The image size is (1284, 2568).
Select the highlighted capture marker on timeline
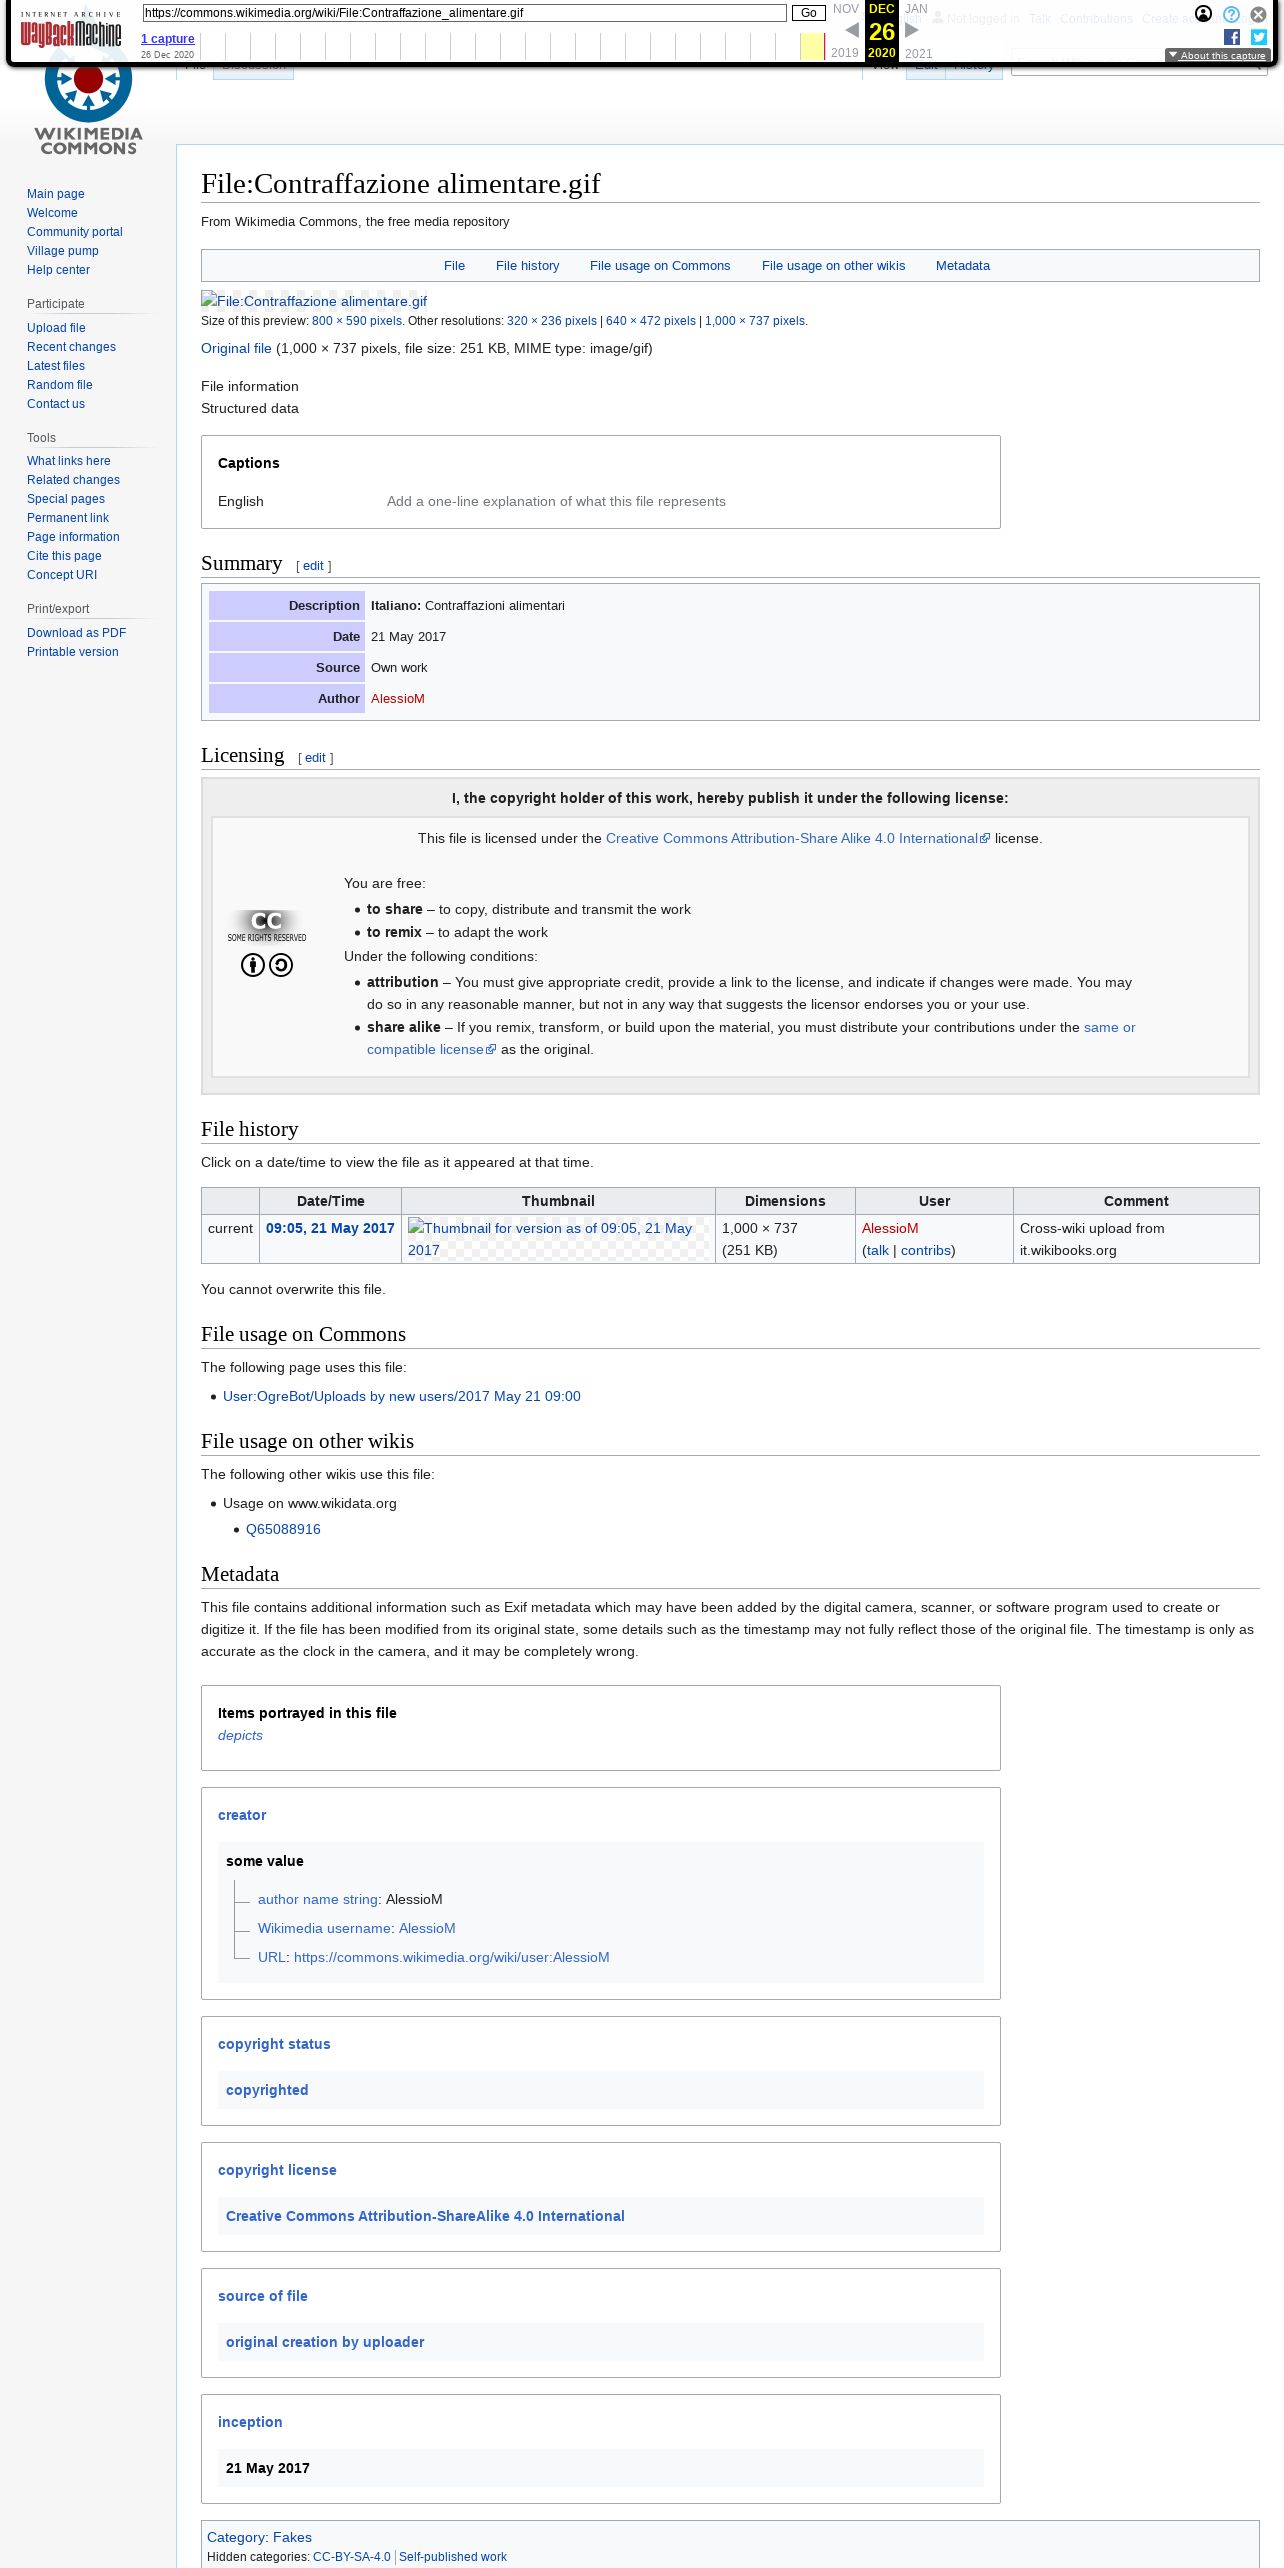pos(812,46)
